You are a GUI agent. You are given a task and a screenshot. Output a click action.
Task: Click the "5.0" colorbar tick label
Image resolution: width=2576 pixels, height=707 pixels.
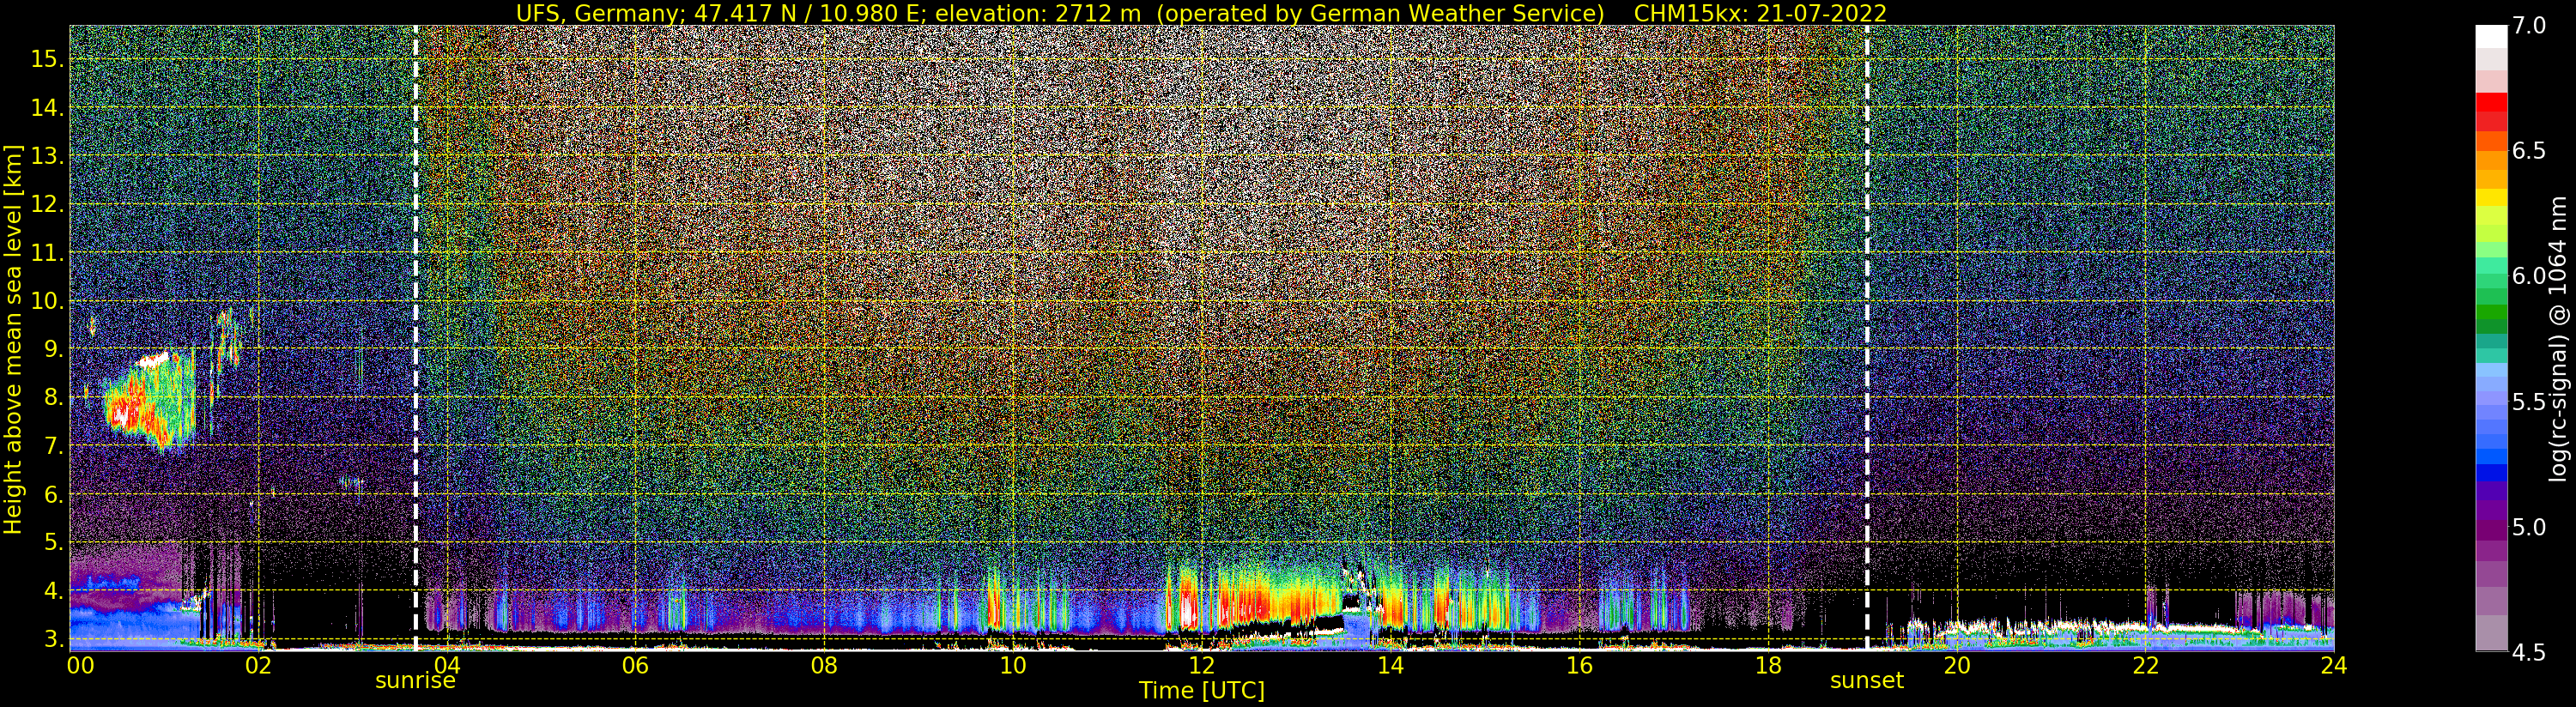click(x=2528, y=527)
